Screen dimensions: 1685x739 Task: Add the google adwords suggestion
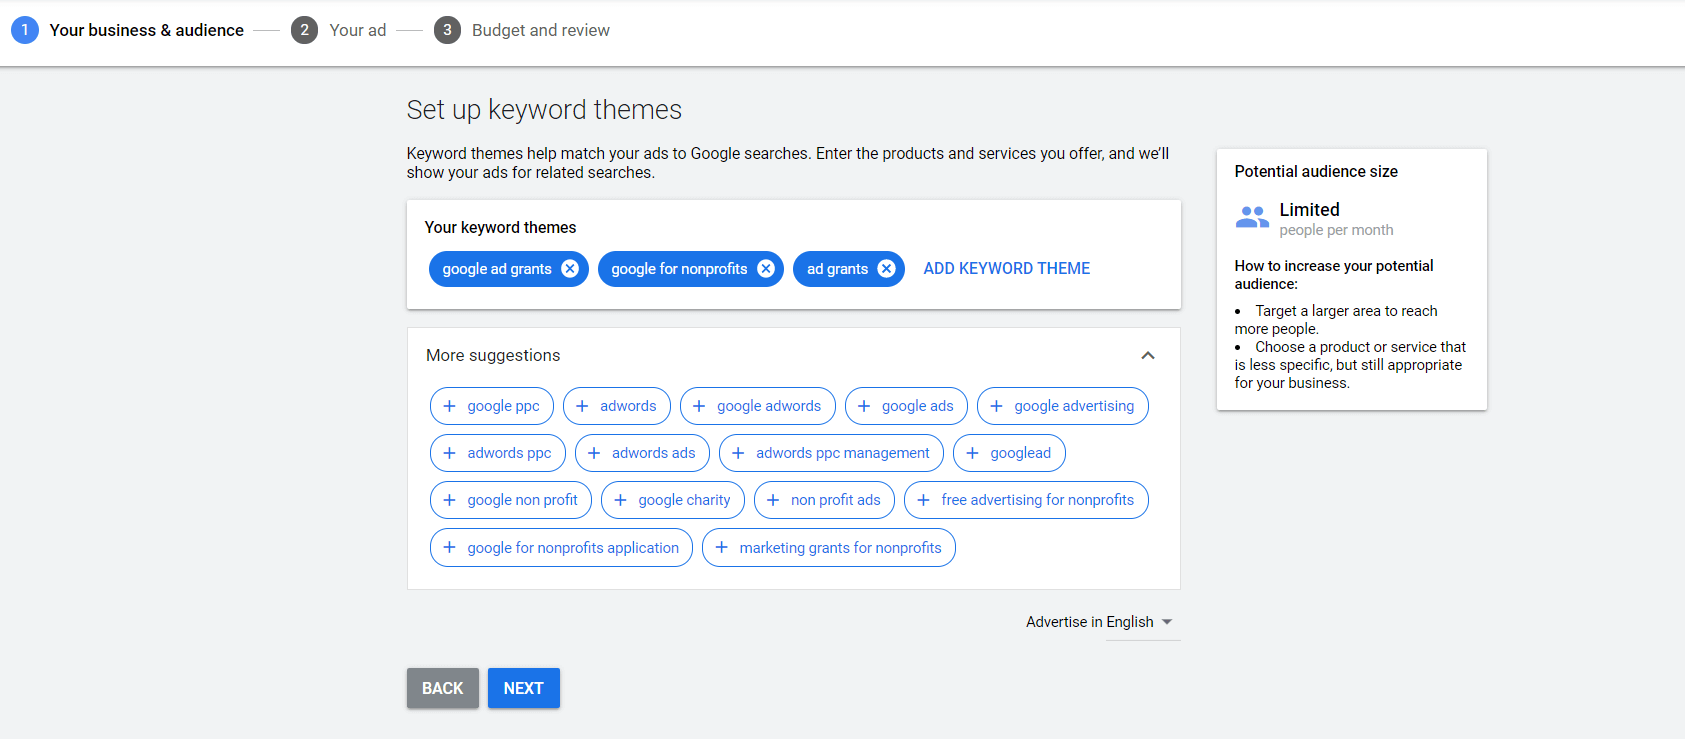tap(757, 406)
